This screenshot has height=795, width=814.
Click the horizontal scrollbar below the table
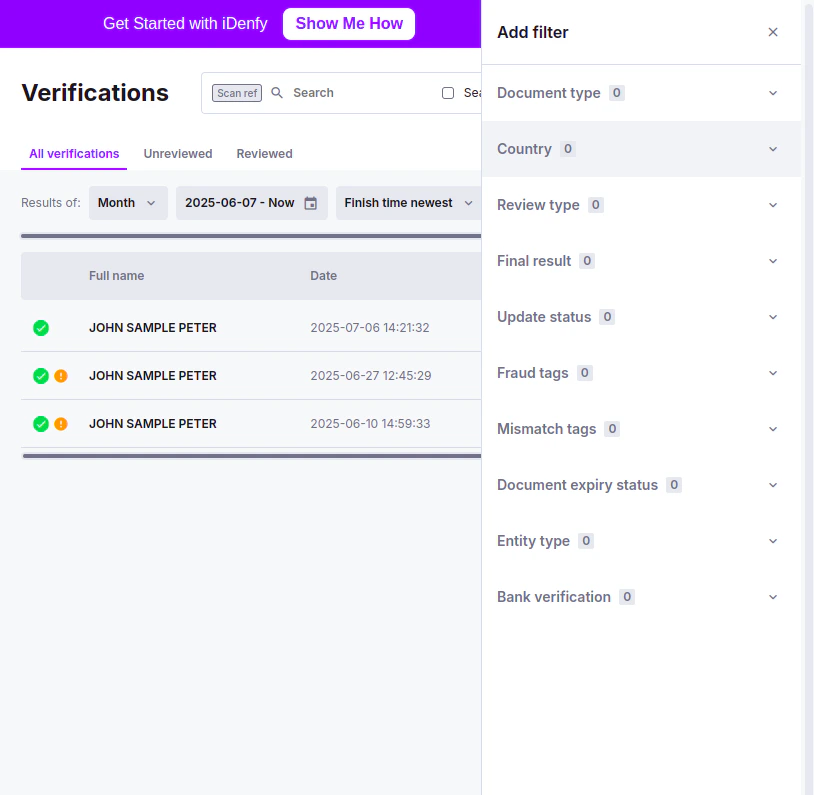pos(252,456)
